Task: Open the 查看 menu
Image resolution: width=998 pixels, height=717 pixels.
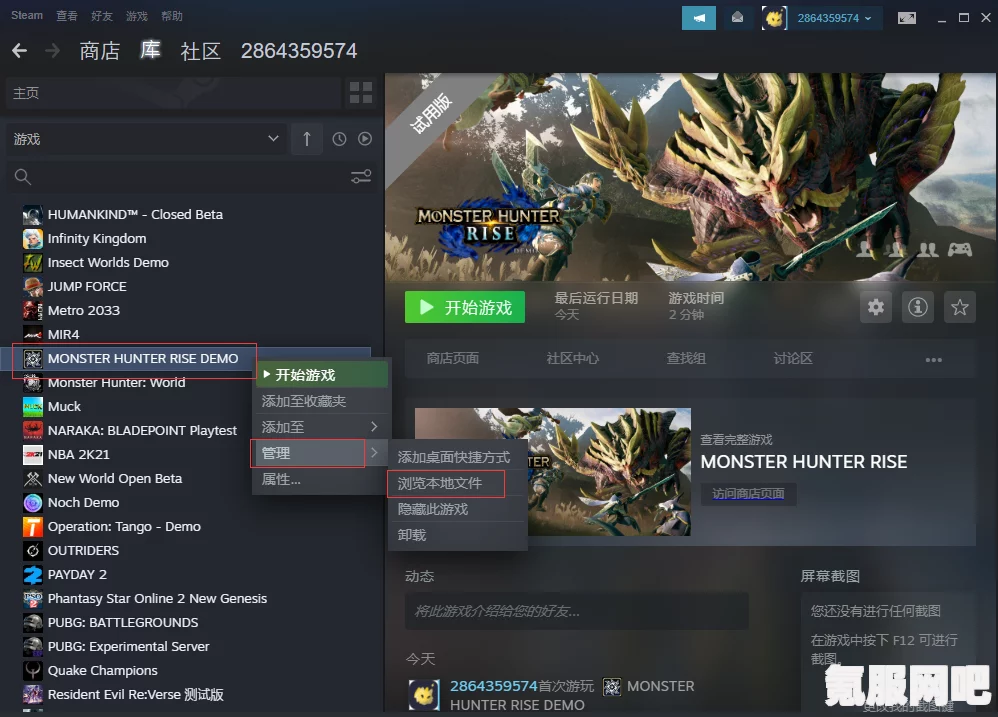Action: [67, 16]
